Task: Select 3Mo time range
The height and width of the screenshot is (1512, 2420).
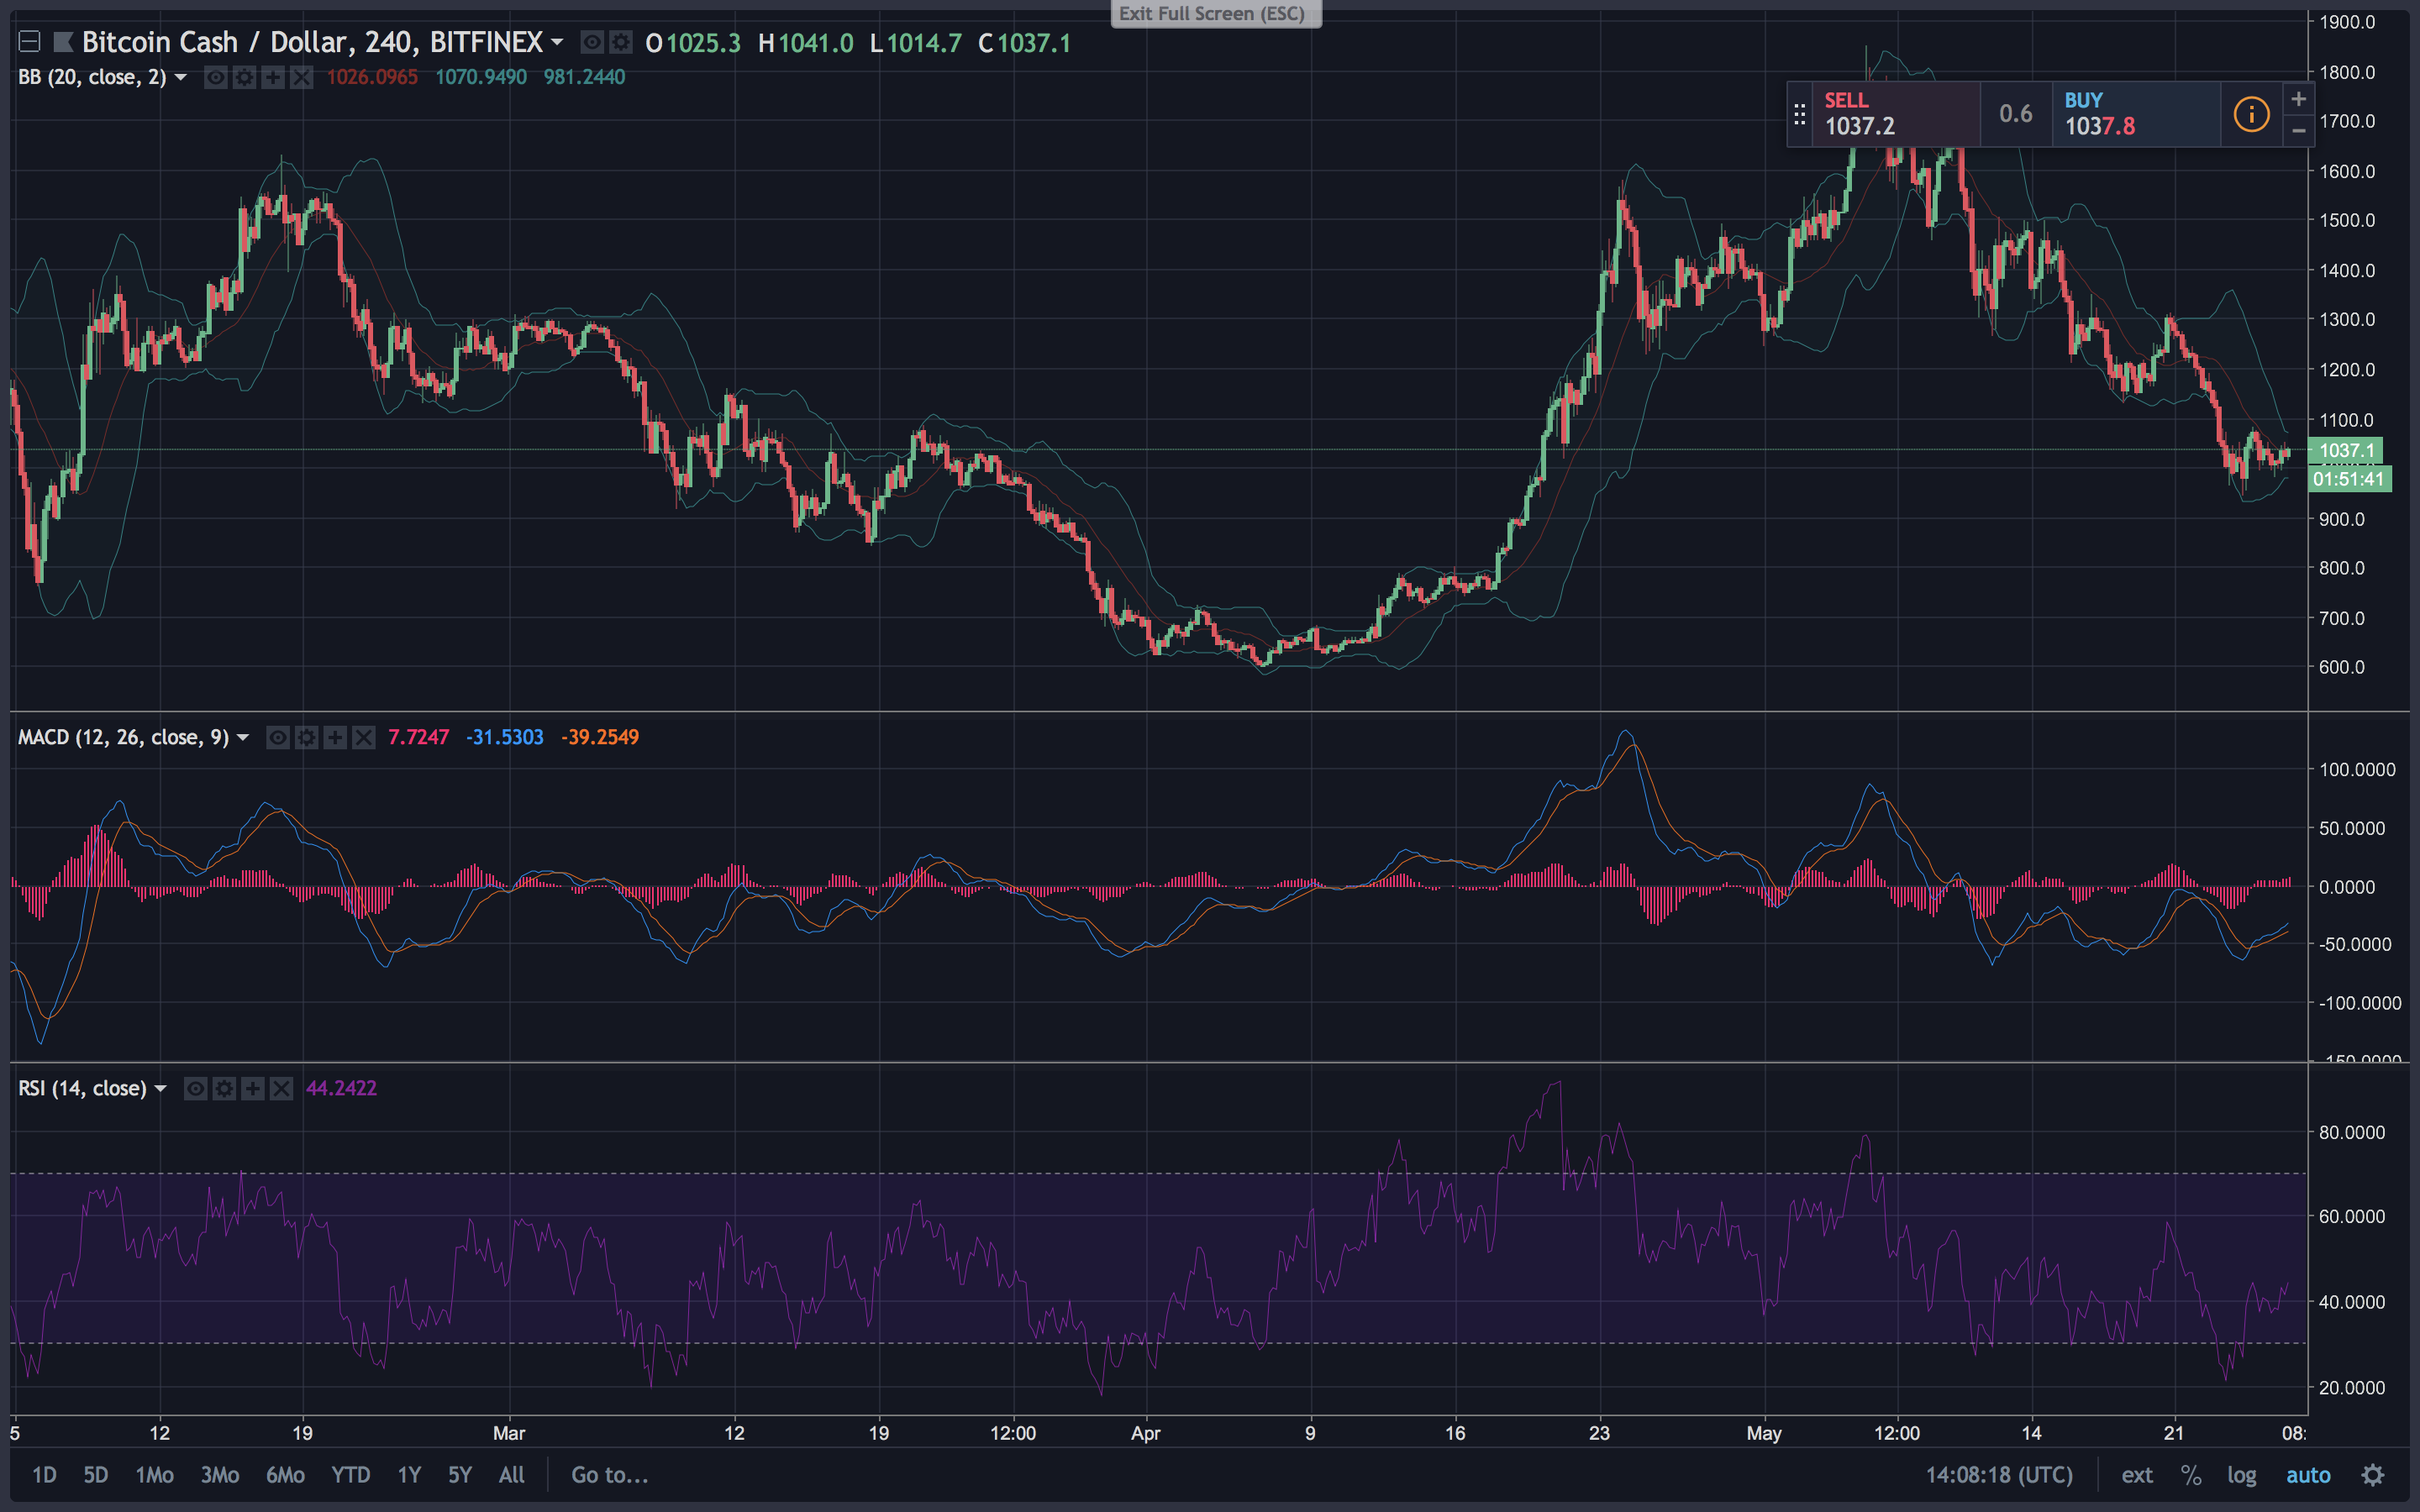Action: click(220, 1475)
